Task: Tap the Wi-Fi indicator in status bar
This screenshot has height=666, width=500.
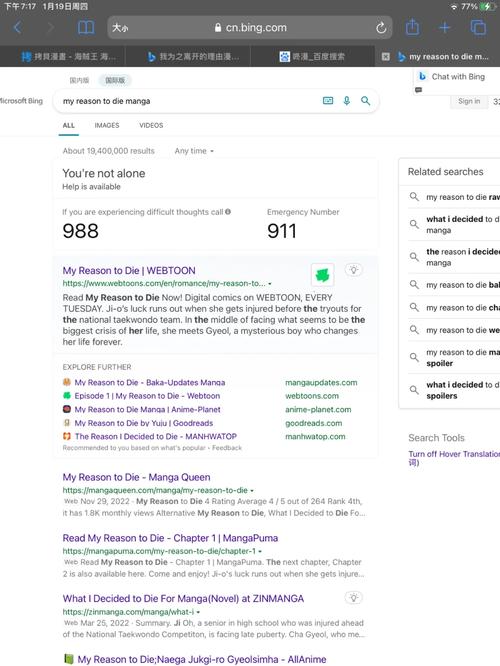Action: coord(453,7)
